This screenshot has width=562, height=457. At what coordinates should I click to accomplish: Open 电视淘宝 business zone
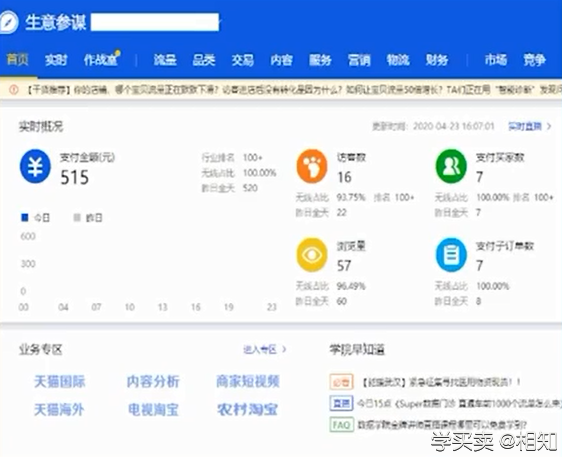(153, 410)
